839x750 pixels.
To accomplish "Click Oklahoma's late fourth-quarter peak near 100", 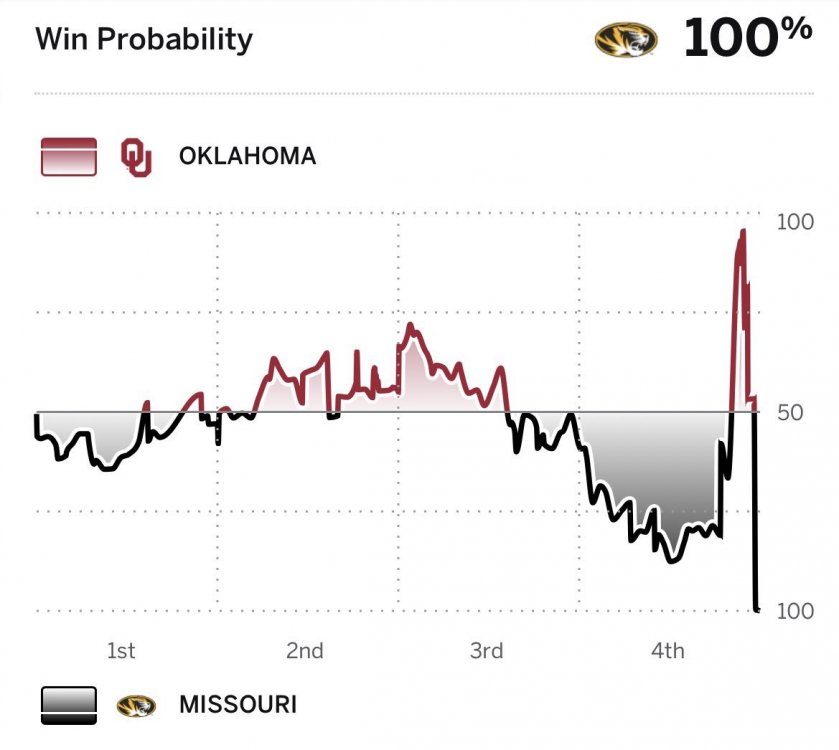I will point(742,232).
